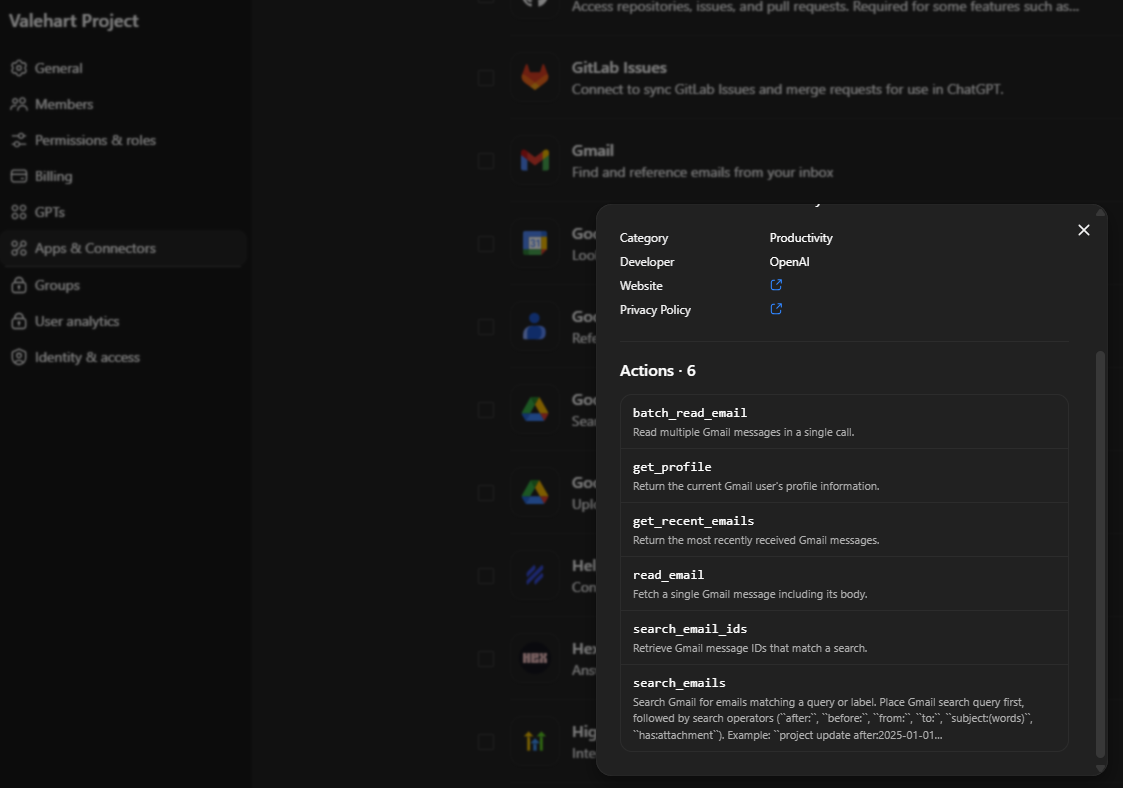Click the GitLab fox logo icon

(x=535, y=77)
